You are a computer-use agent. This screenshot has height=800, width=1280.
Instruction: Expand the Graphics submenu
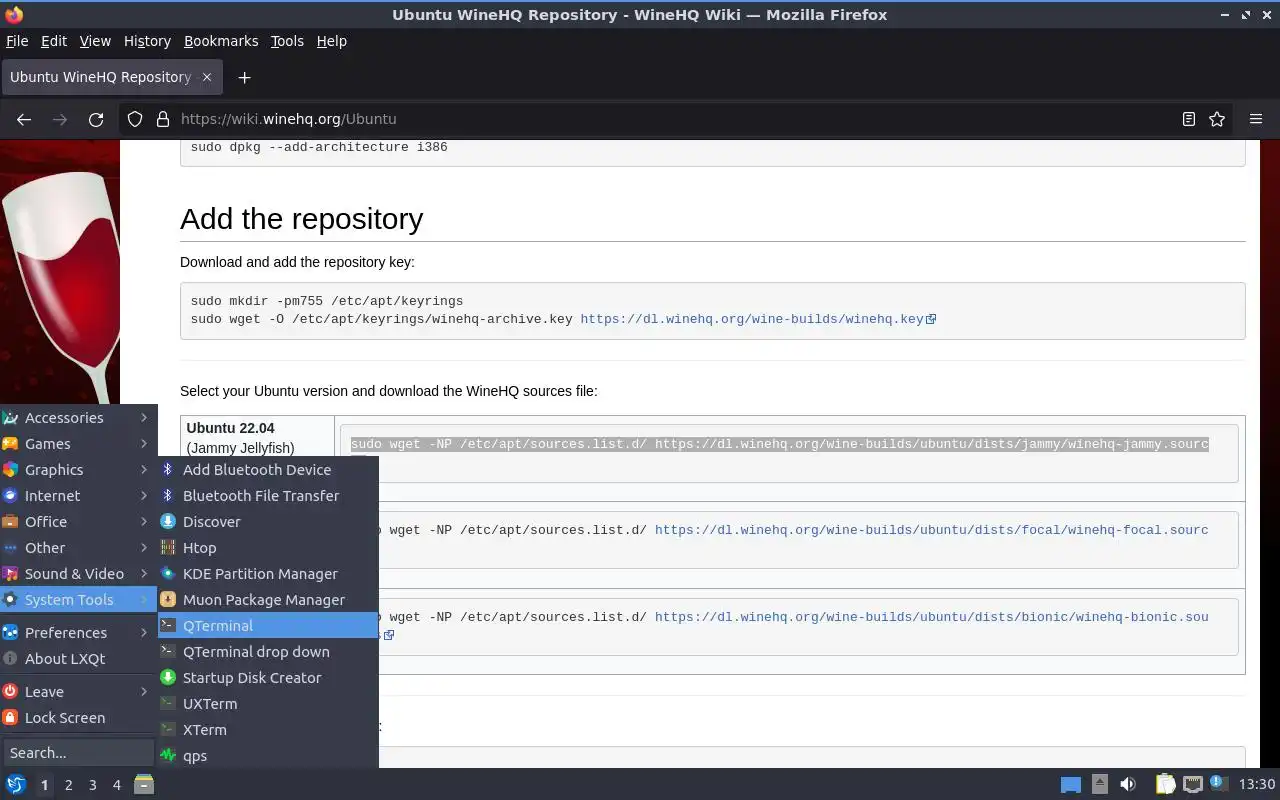(78, 470)
